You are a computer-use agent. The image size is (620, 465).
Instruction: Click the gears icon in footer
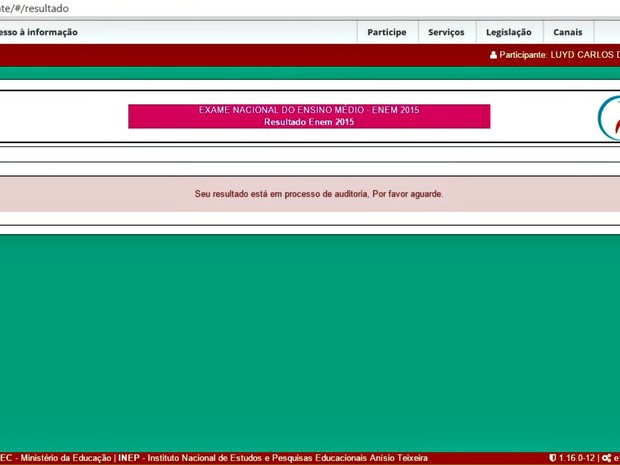(x=605, y=458)
